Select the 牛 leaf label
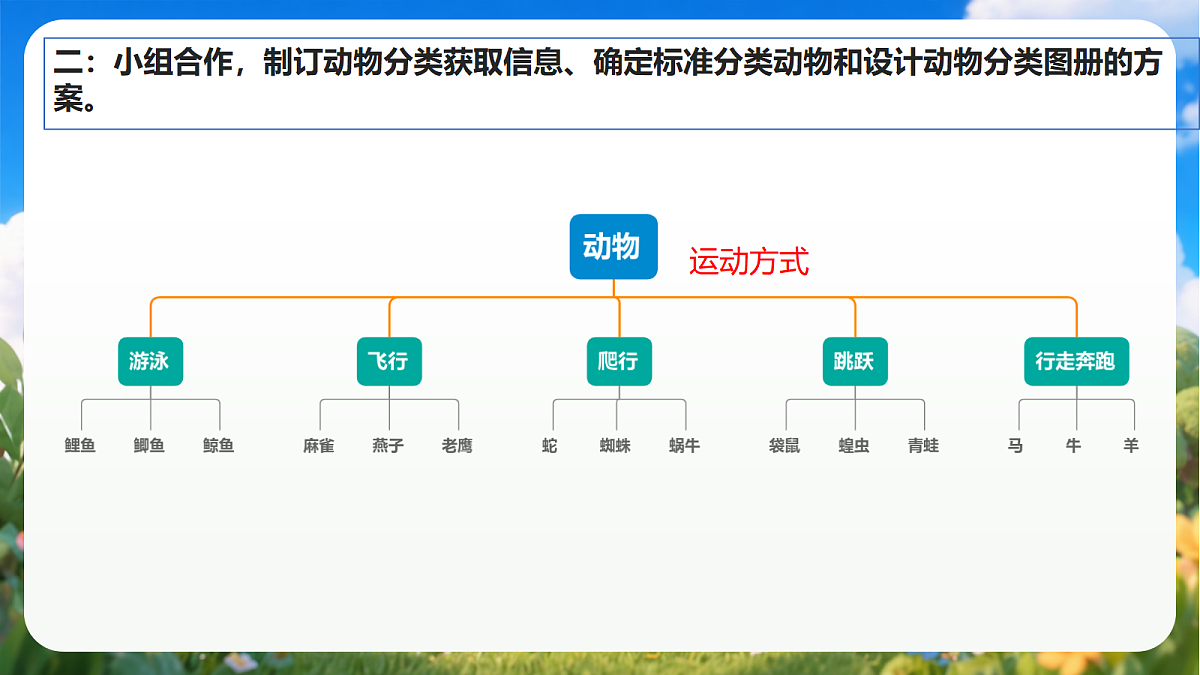The image size is (1200, 675). click(1074, 446)
